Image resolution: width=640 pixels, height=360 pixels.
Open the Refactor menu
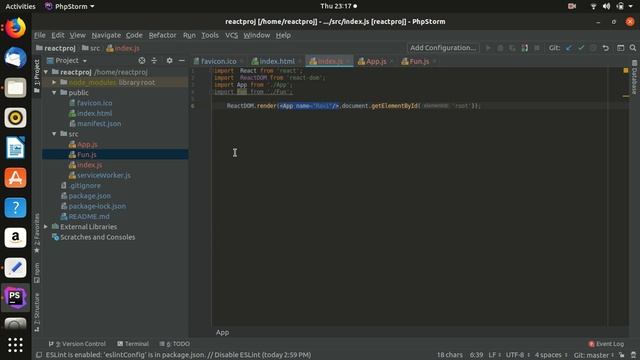point(162,35)
